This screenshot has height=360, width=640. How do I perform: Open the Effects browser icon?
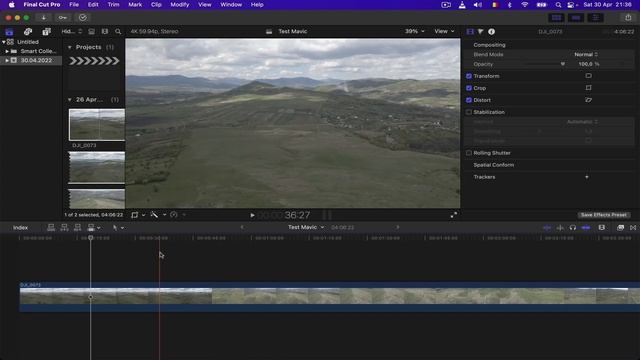pyautogui.click(x=620, y=228)
